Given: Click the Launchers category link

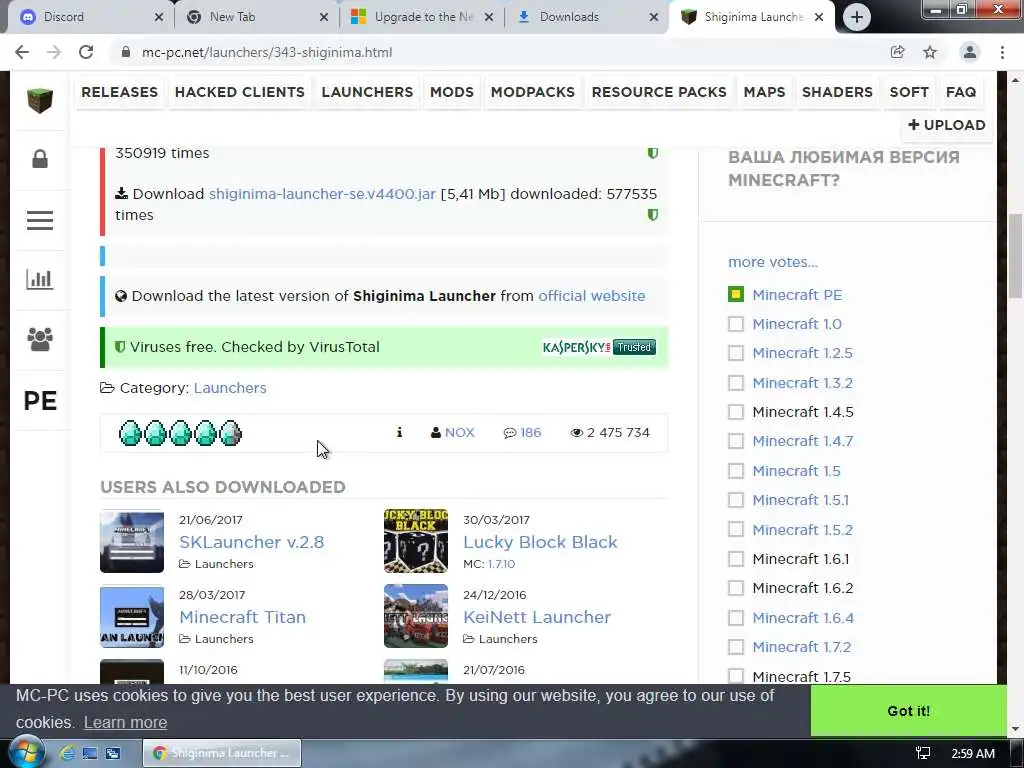Looking at the screenshot, I should coord(230,388).
